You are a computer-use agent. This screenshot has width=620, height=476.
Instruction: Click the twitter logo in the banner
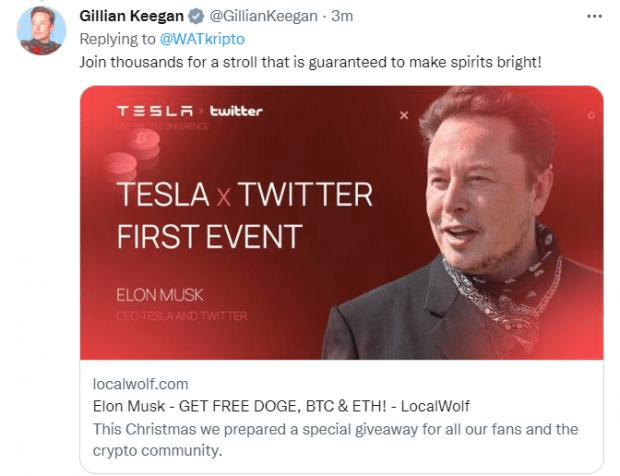[x=236, y=111]
